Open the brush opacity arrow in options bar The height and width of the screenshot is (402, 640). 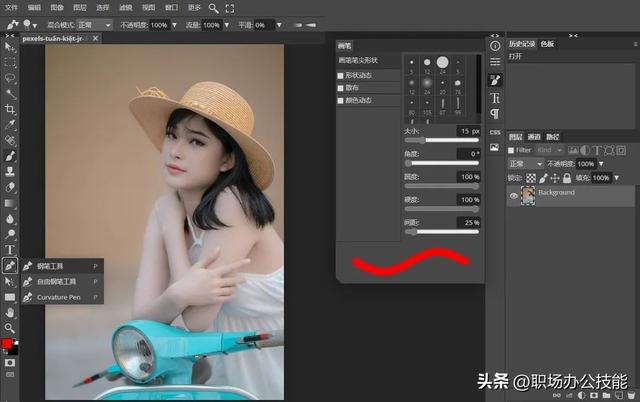click(174, 25)
